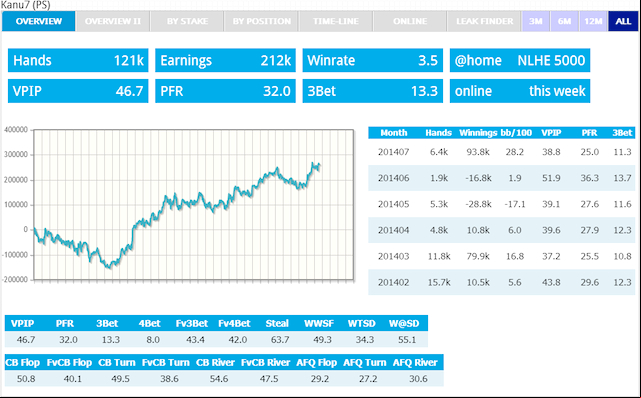Go to the ONLINE tab
Viewport: 641px width, 398px height.
pos(410,21)
